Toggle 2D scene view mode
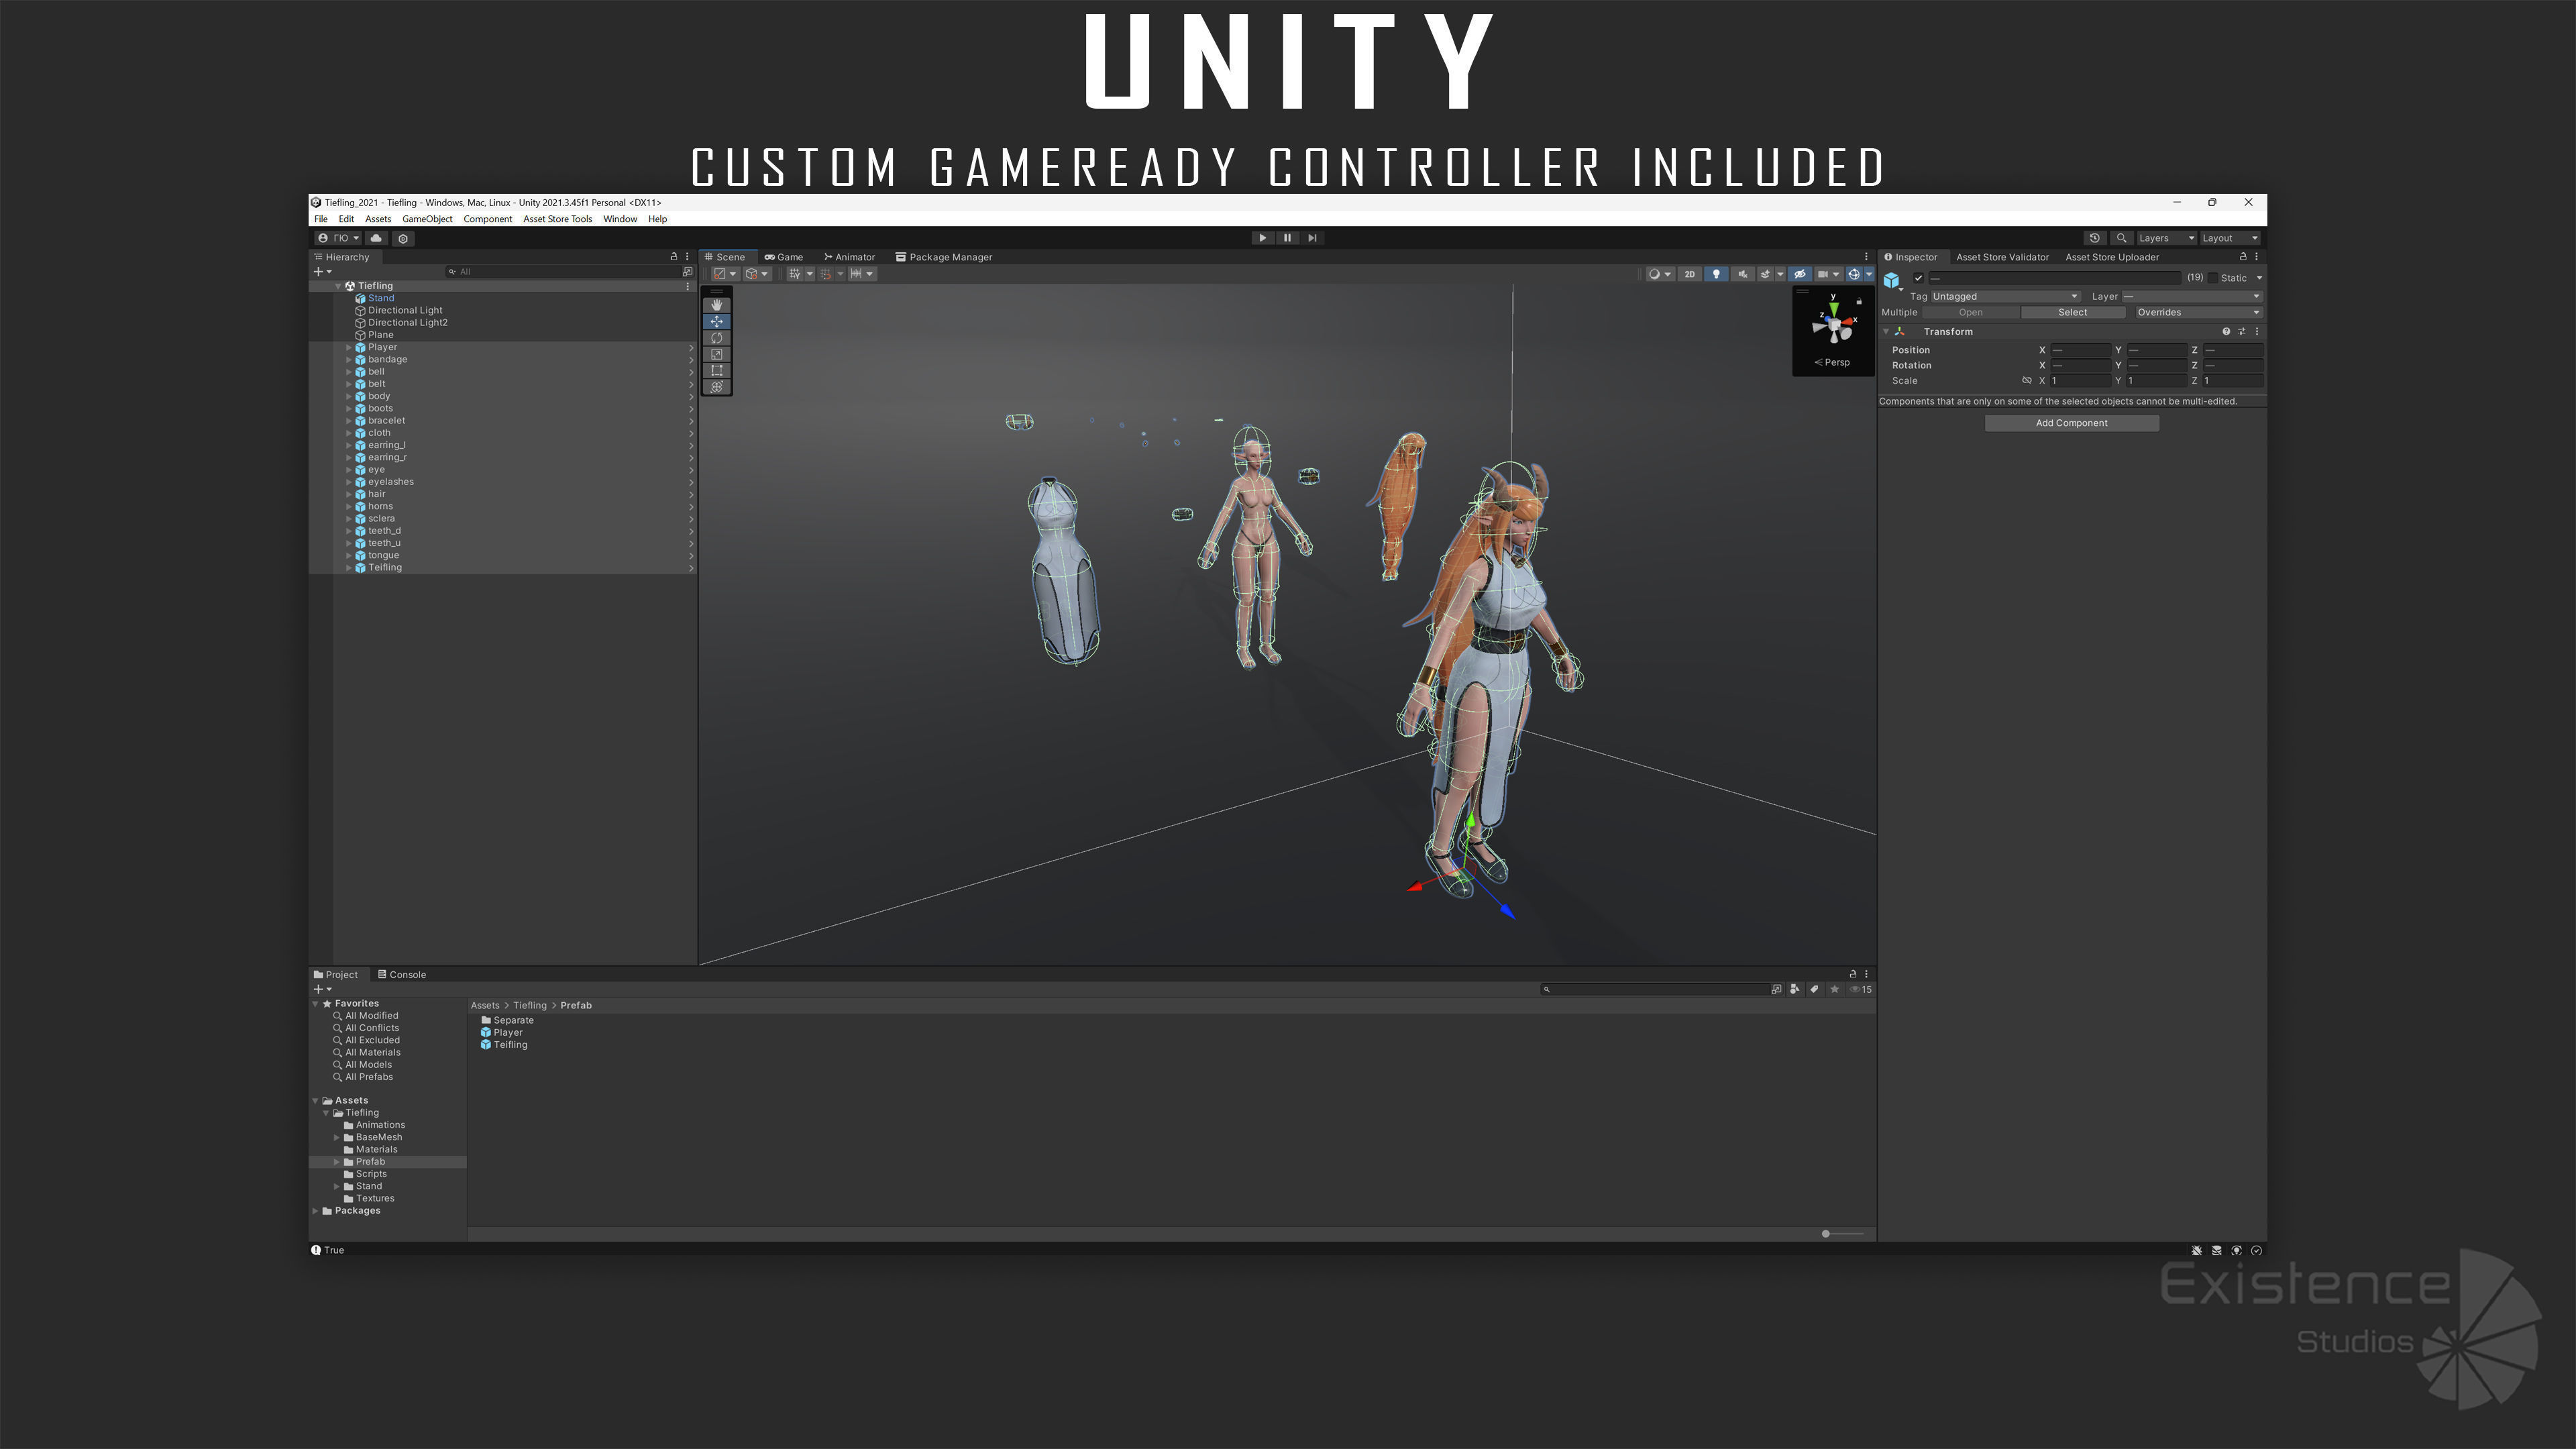The image size is (2576, 1449). (x=1689, y=274)
